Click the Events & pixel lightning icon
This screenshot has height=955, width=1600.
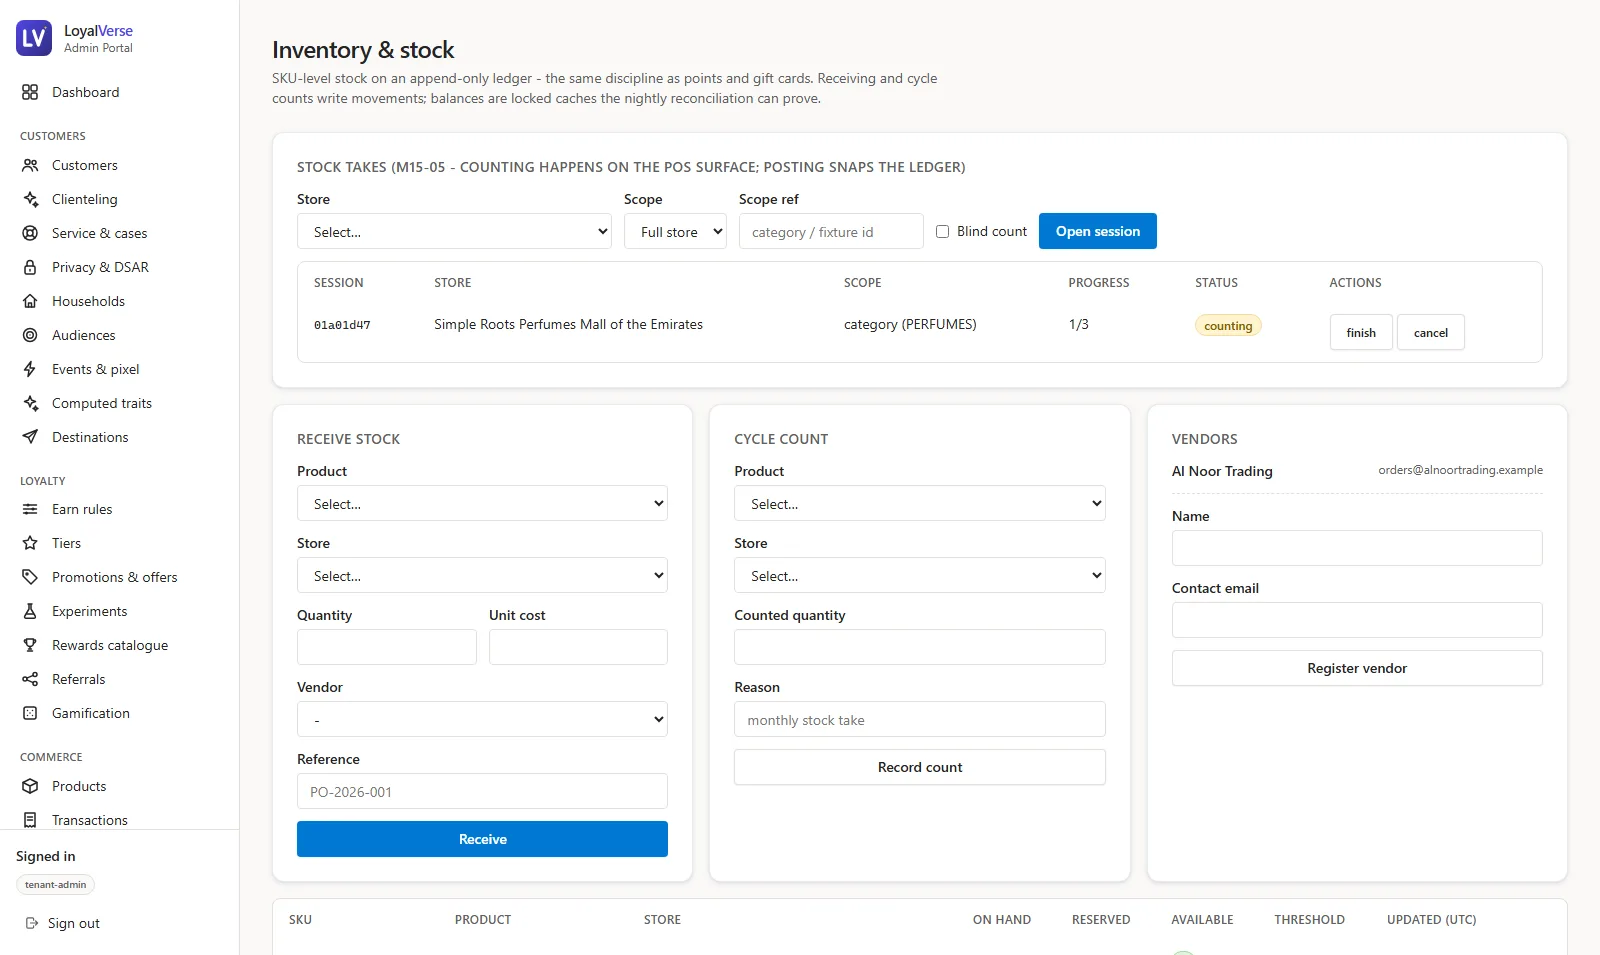pos(30,369)
